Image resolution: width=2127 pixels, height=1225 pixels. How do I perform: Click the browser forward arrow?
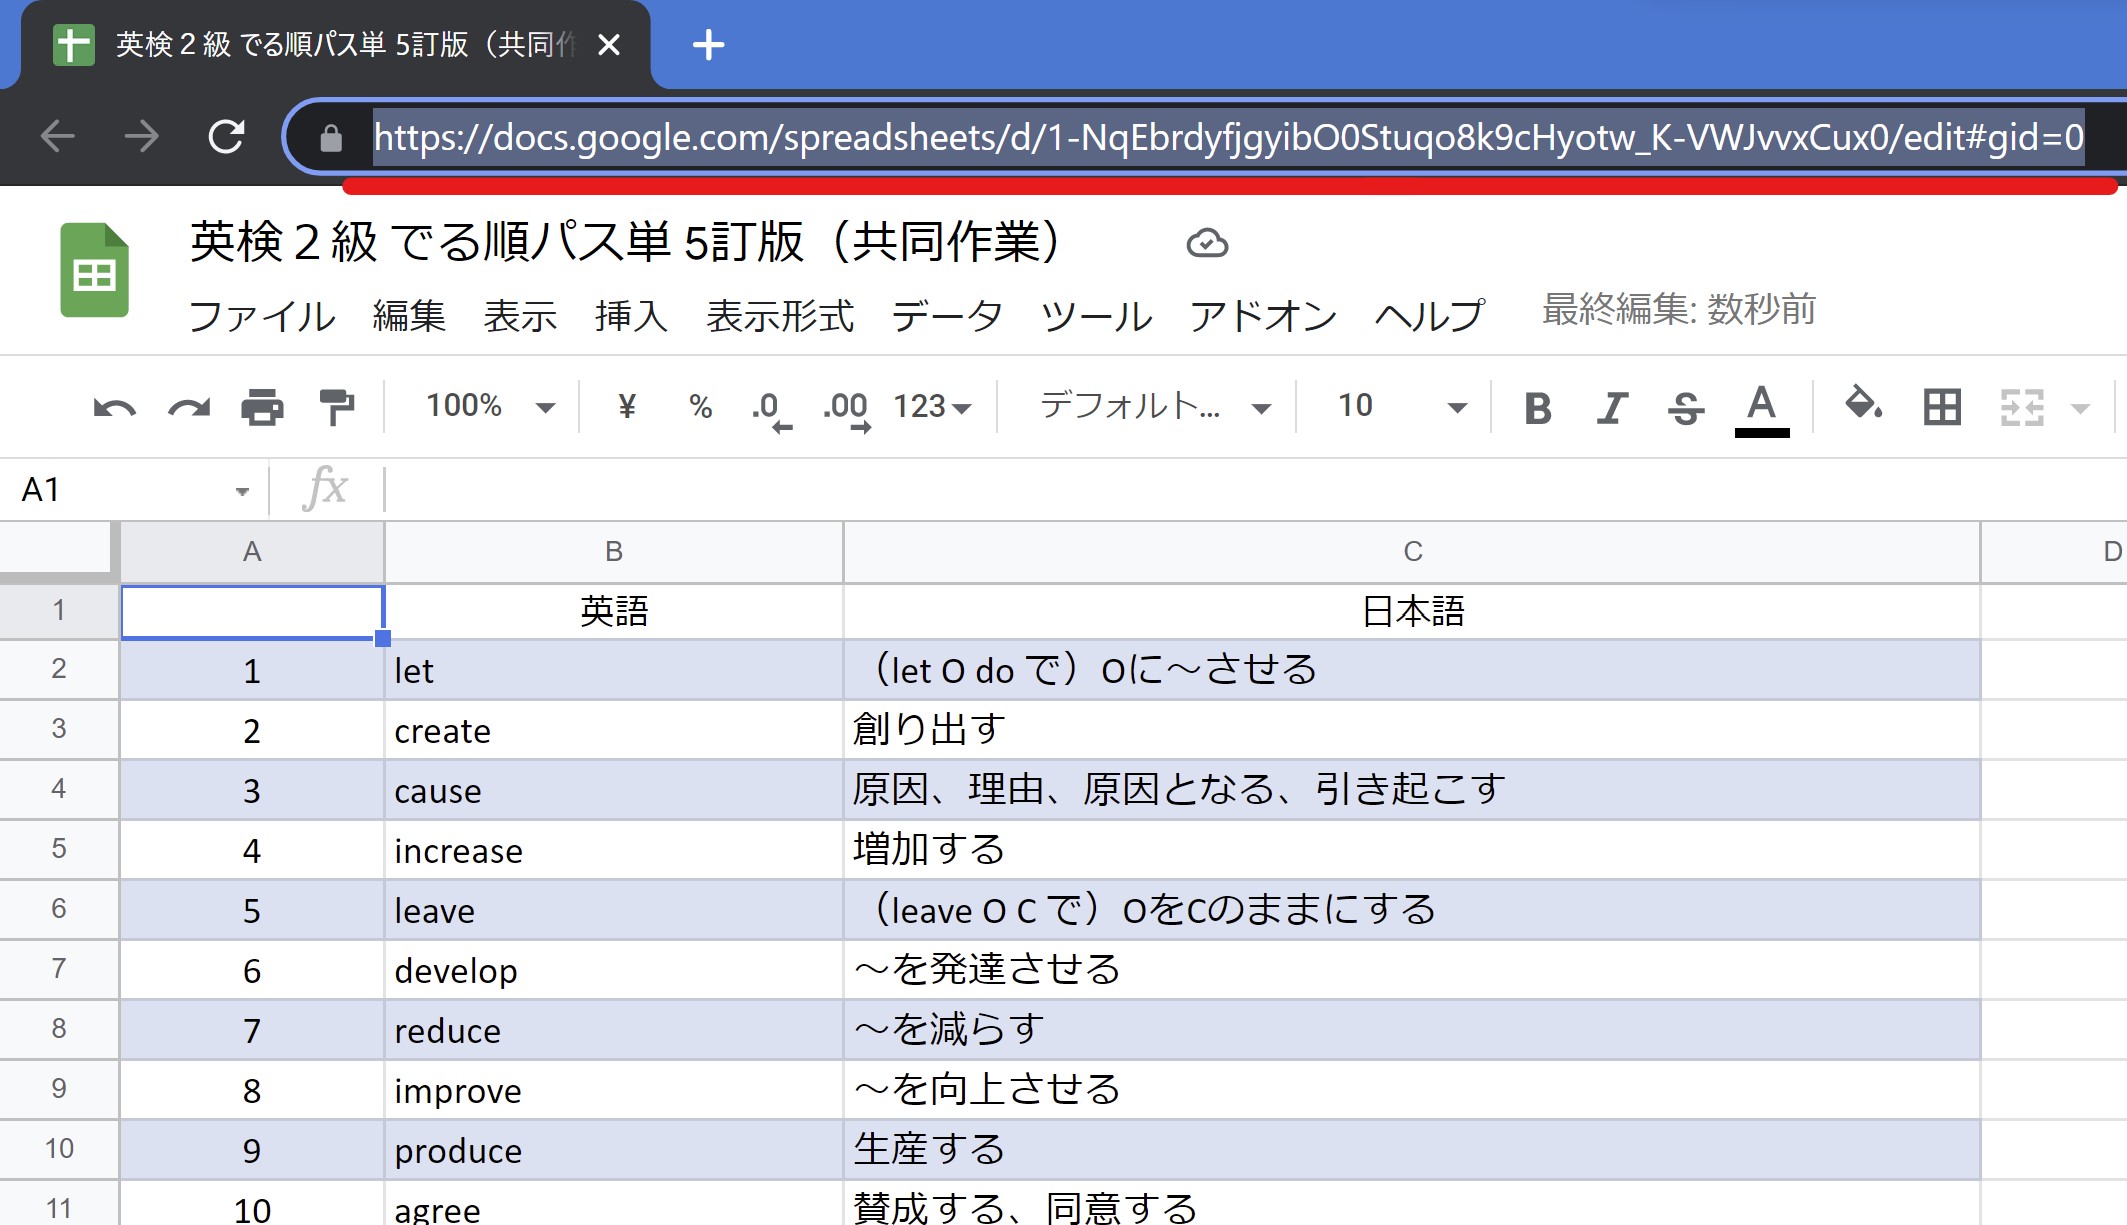(141, 136)
